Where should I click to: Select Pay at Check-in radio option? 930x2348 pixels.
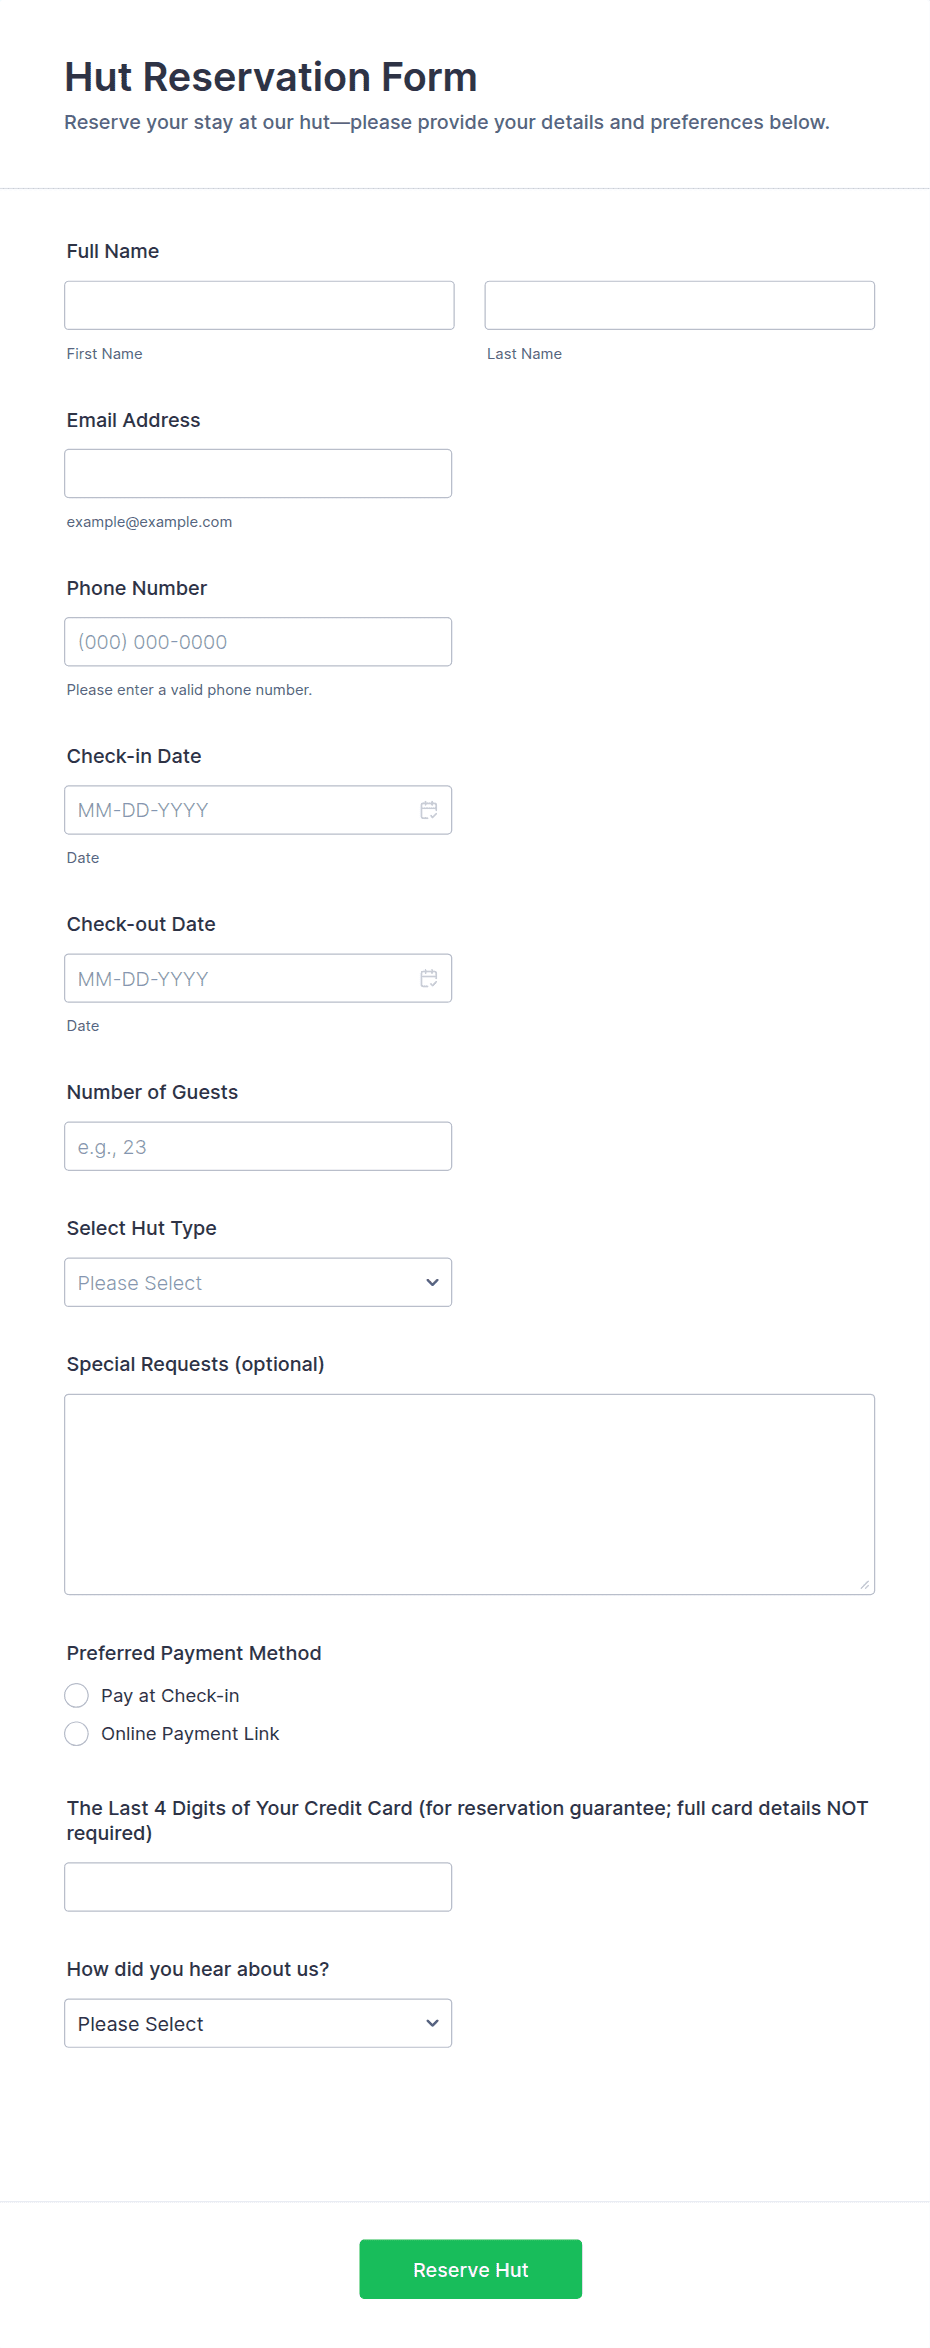point(77,1695)
